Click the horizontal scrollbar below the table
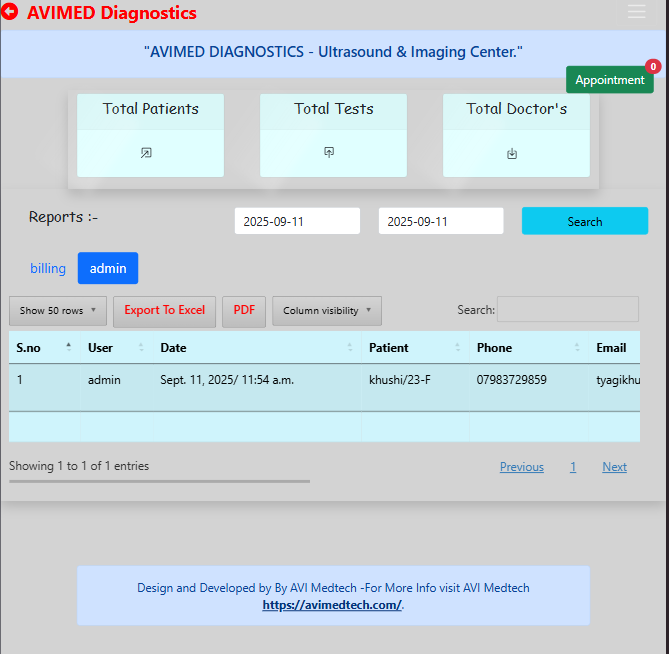669x654 pixels. coord(160,481)
